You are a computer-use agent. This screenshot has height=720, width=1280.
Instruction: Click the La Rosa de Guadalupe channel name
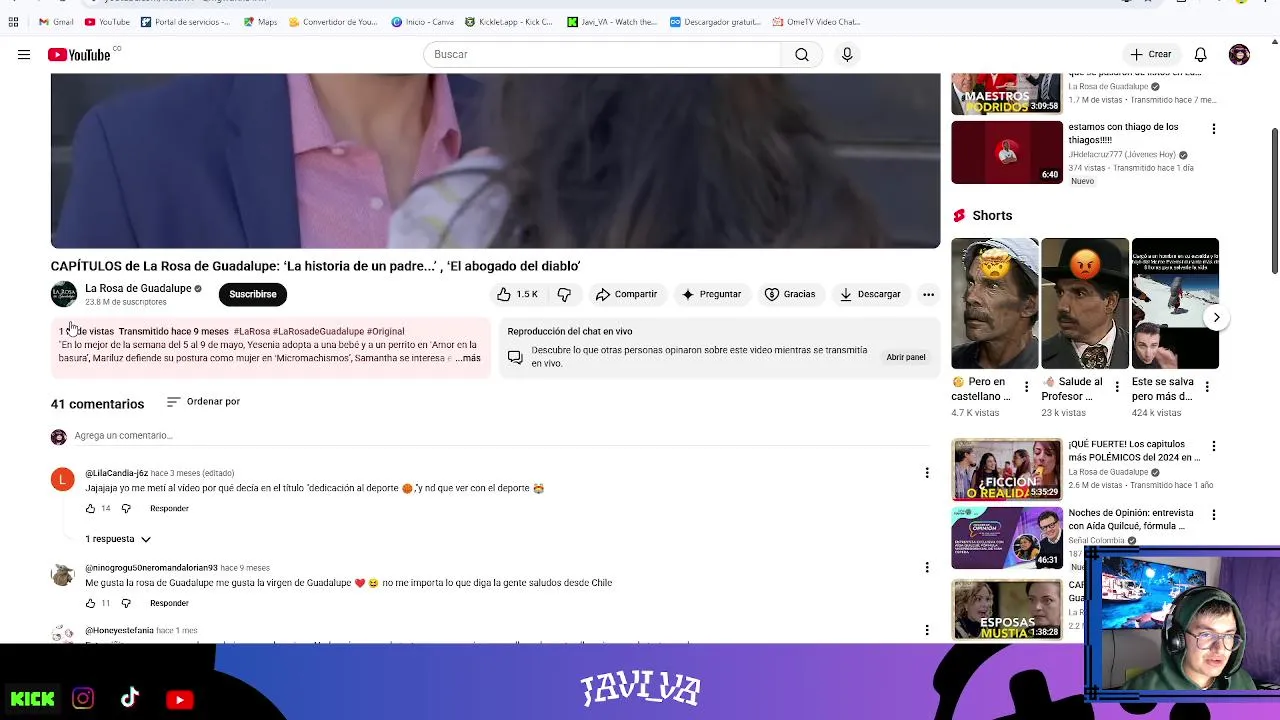138,288
